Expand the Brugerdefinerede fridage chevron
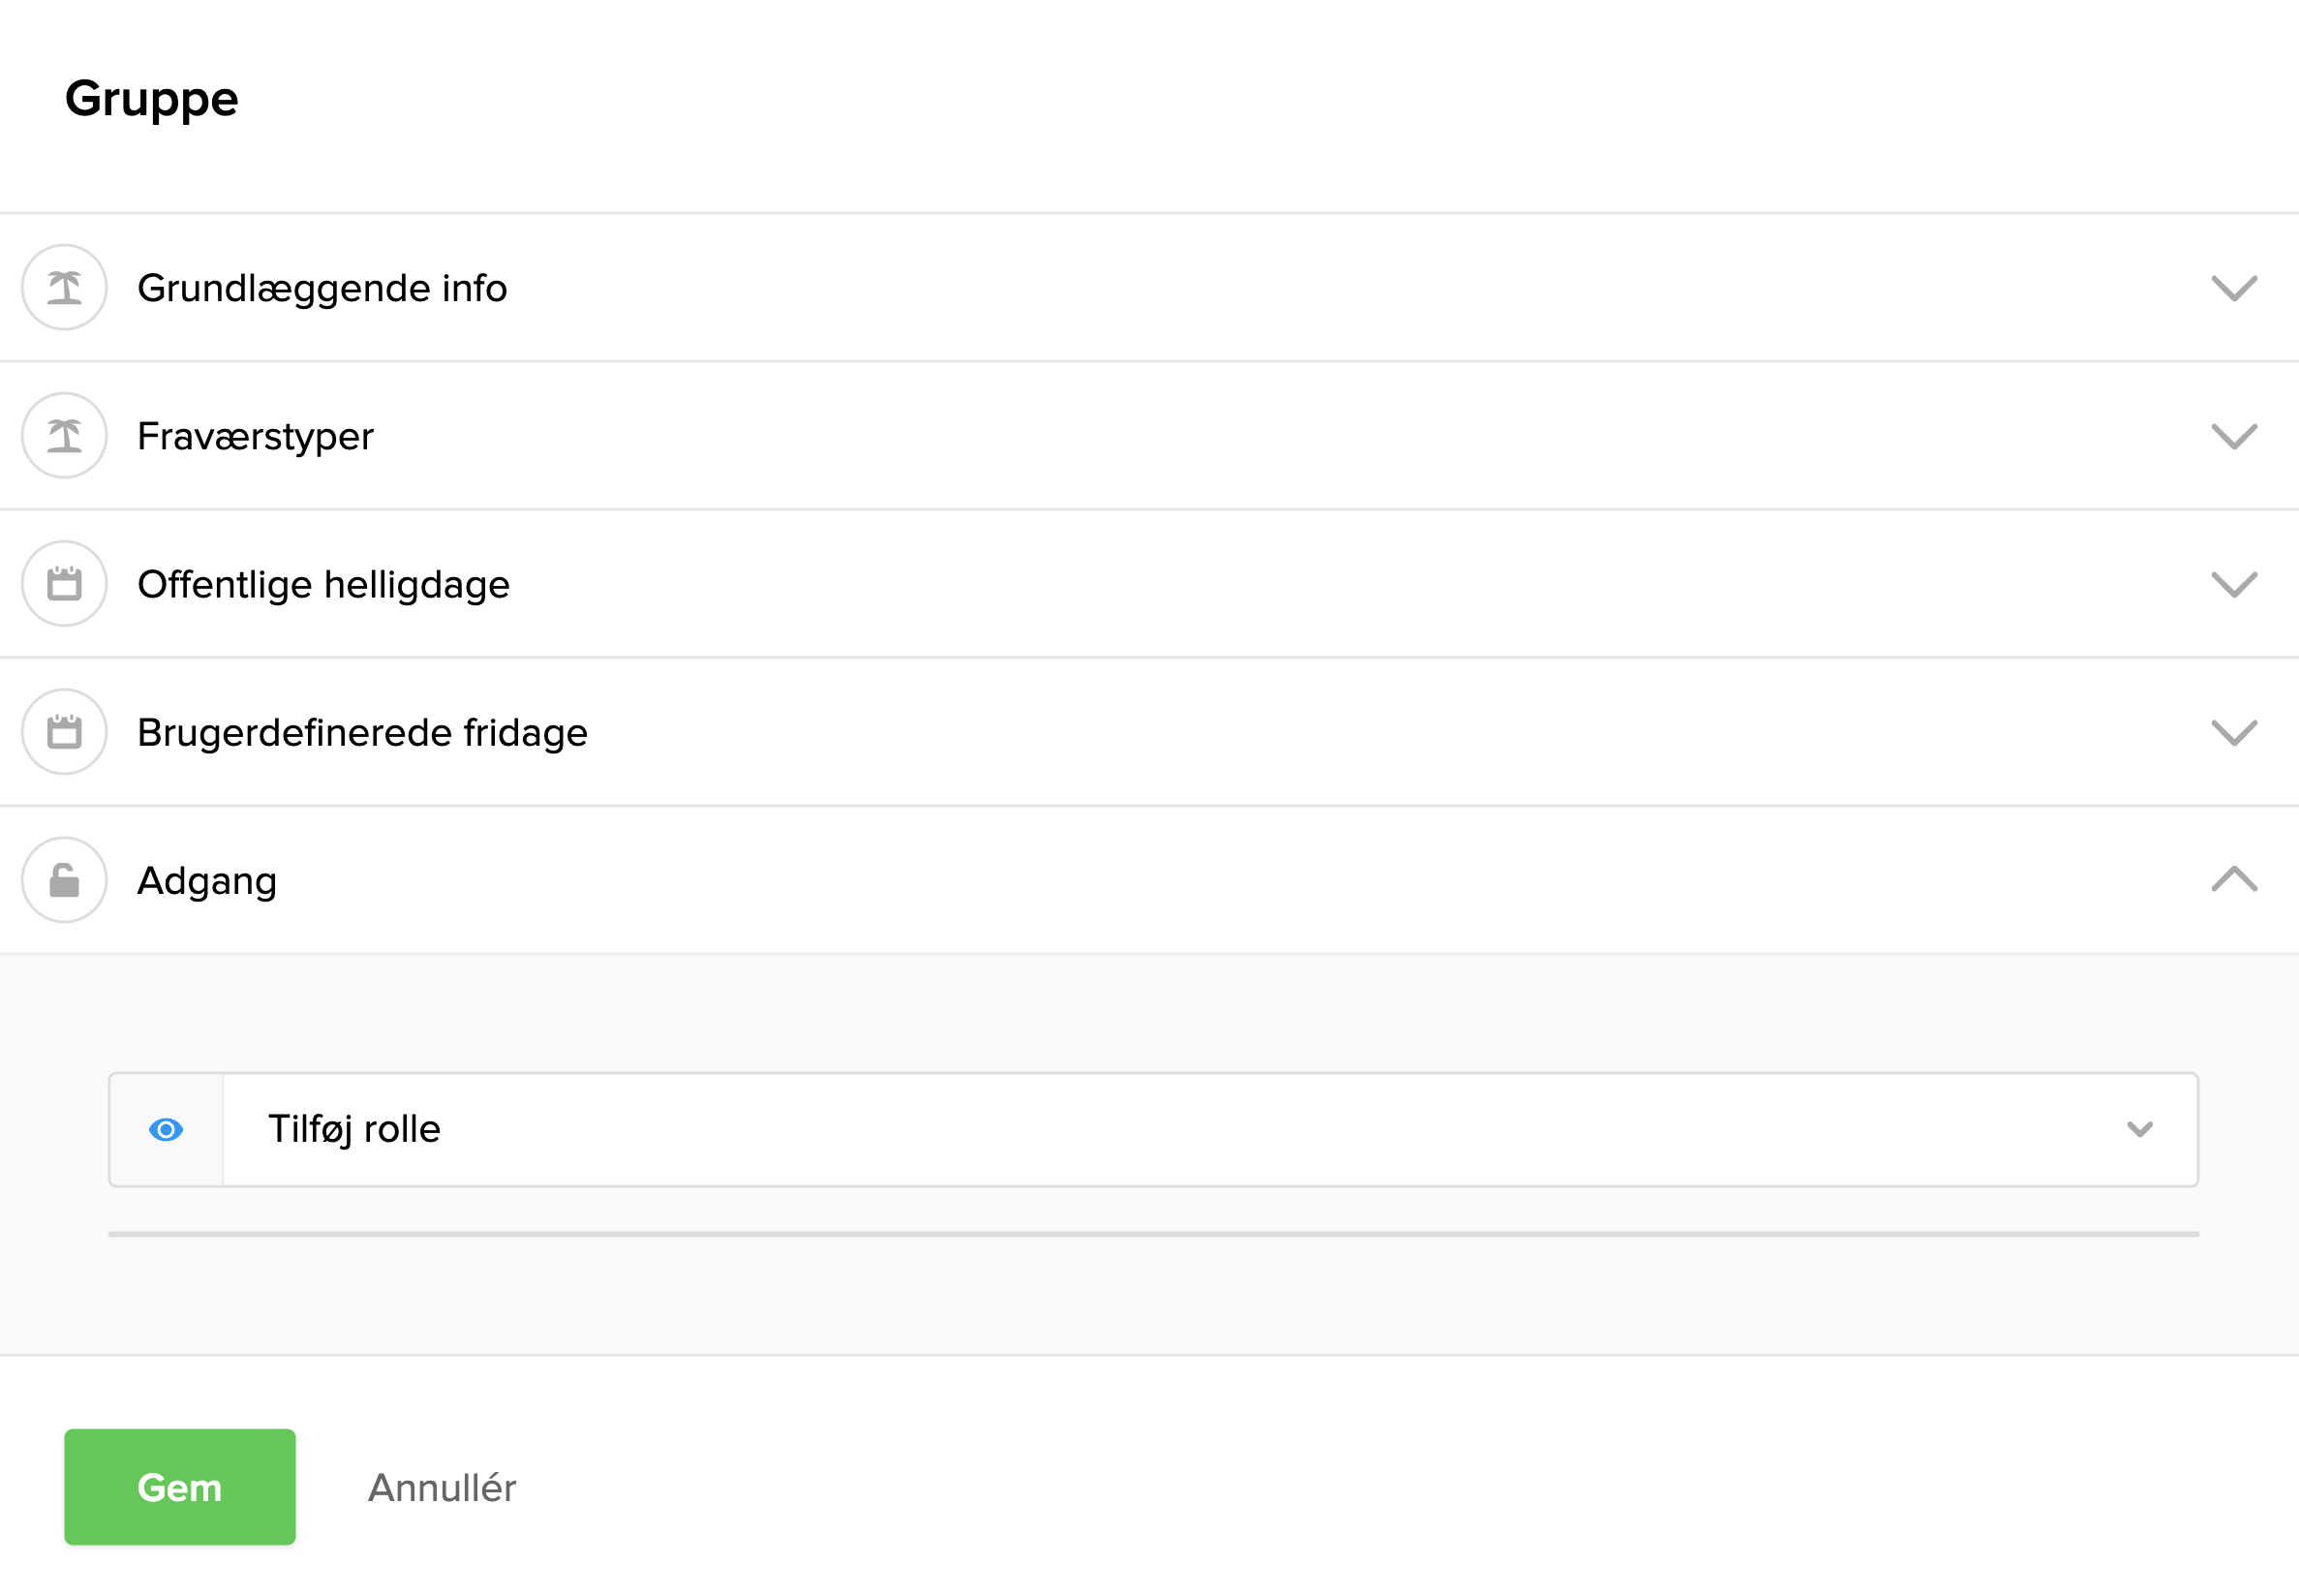 point(2234,732)
